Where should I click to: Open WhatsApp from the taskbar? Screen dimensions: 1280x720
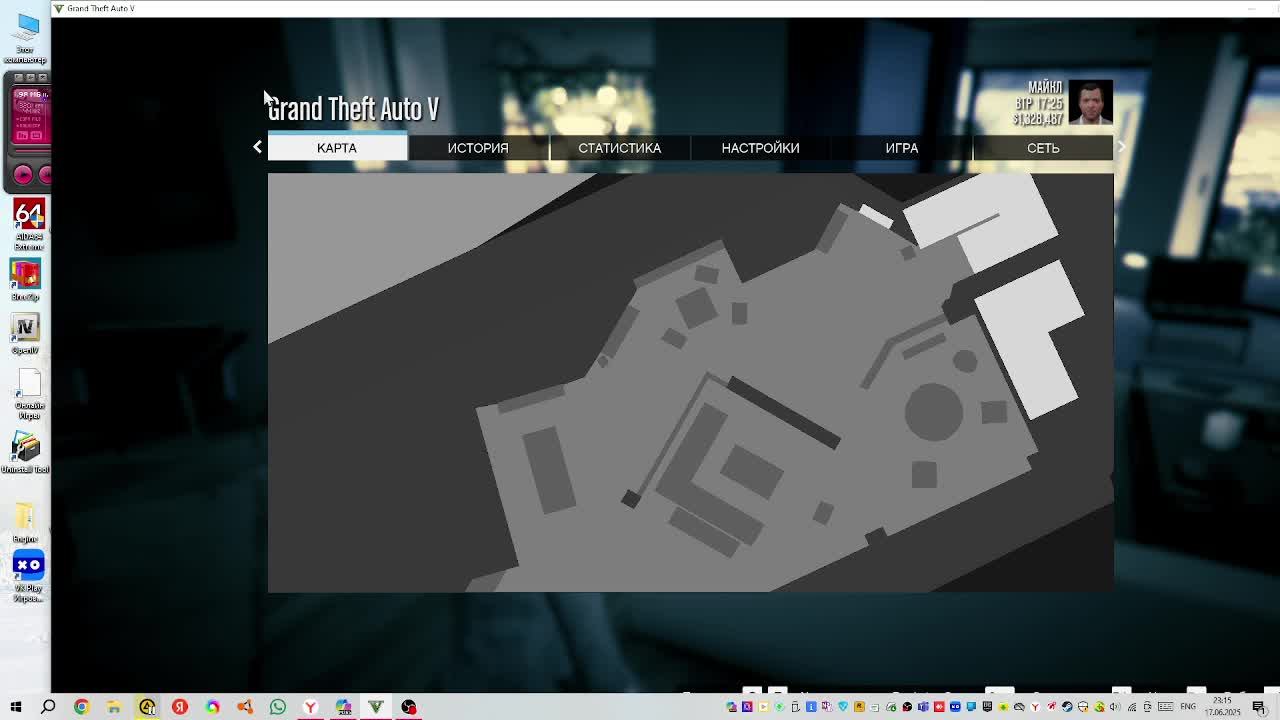[278, 707]
